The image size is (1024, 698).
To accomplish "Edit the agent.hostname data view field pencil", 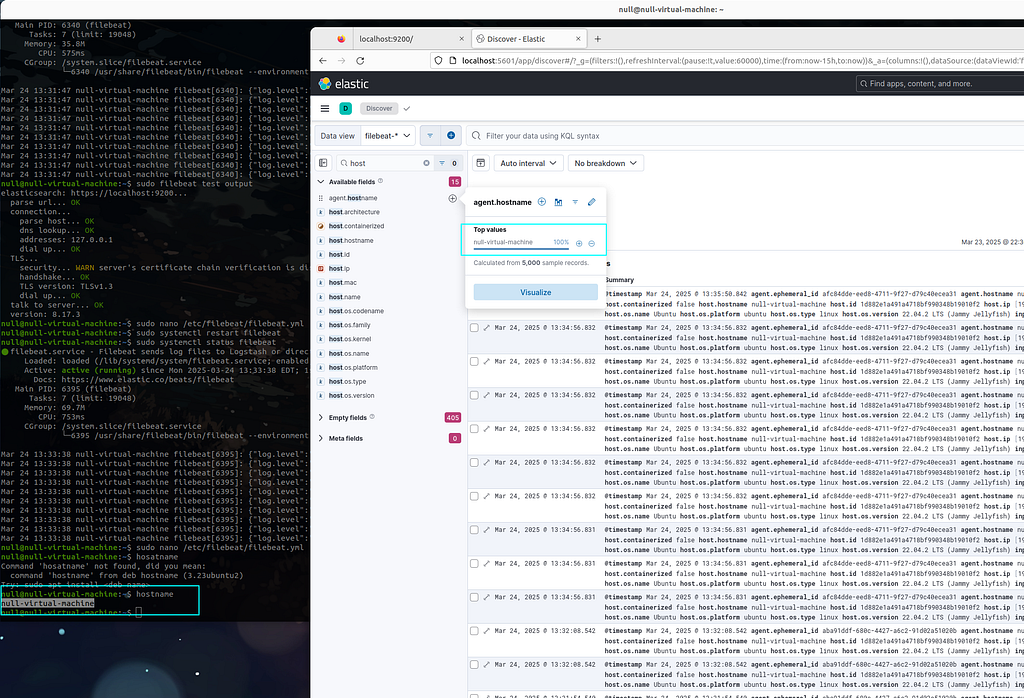I will click(592, 202).
